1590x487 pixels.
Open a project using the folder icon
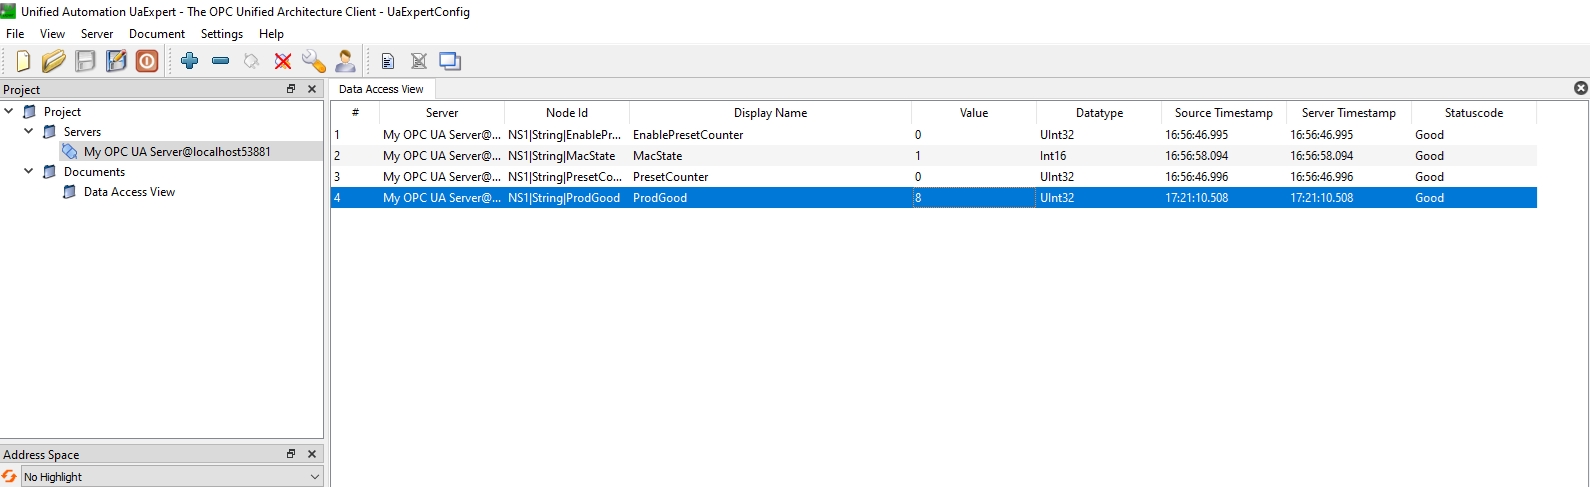click(54, 61)
